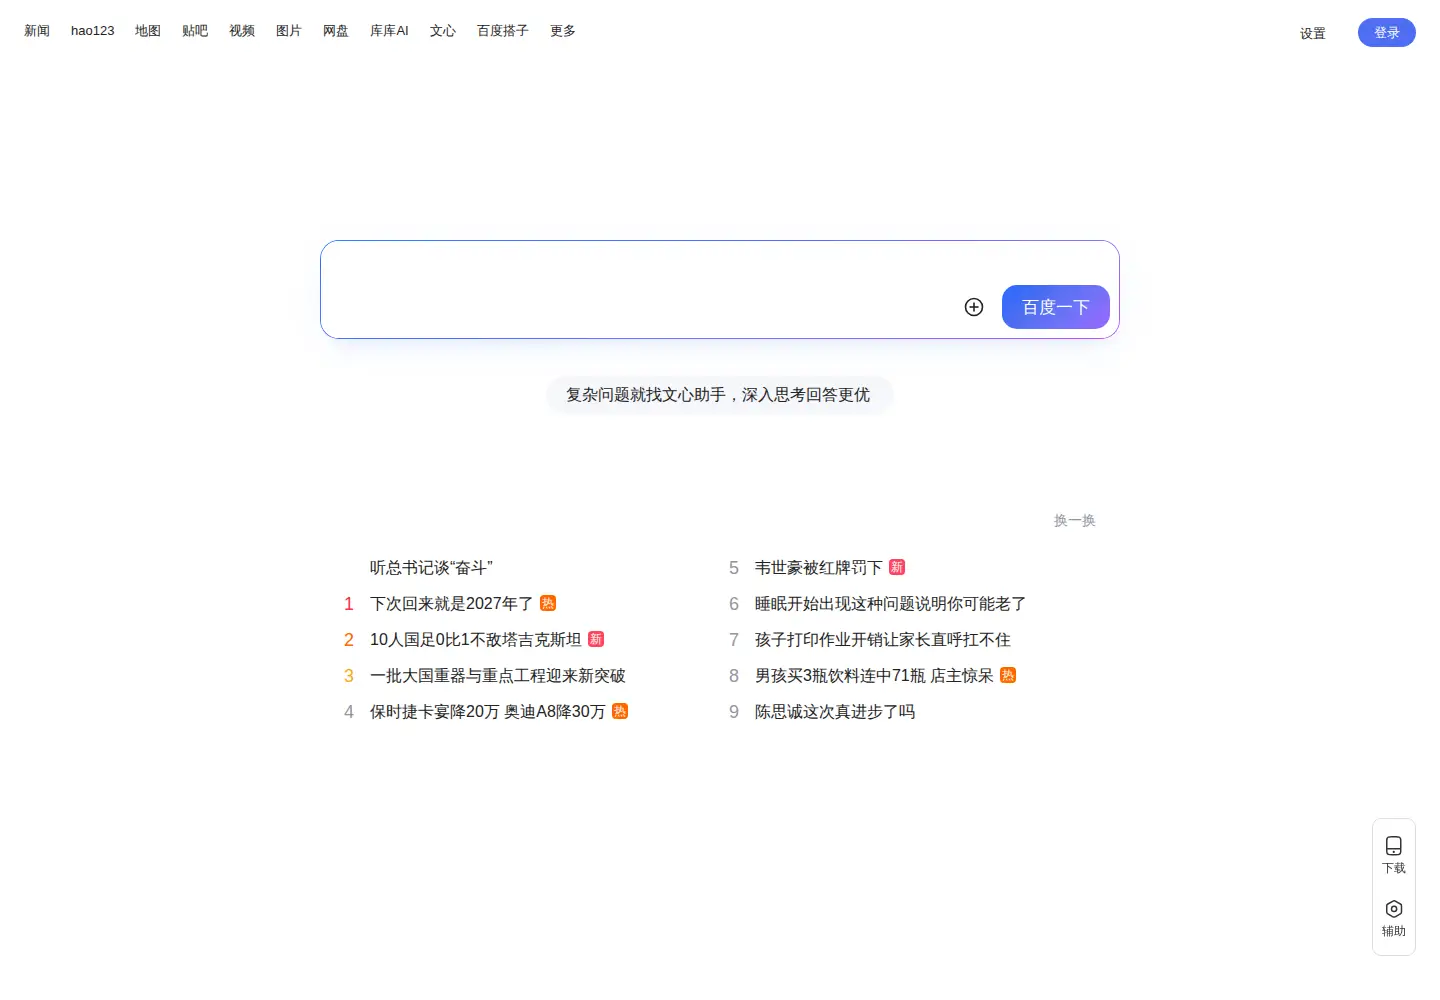The width and height of the screenshot is (1440, 1000).
Task: Open headline 韦世豪被红牌罚下
Action: [x=819, y=567]
